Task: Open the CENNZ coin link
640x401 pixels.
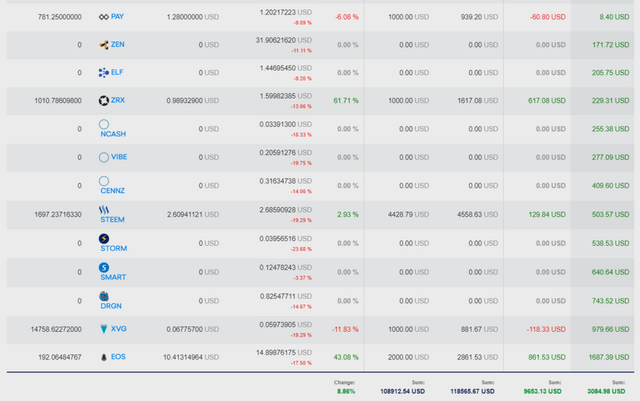Action: click(112, 191)
